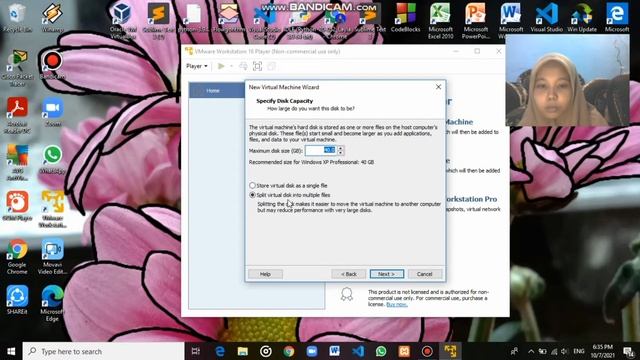
Task: Open the notification center icon
Action: [629, 351]
